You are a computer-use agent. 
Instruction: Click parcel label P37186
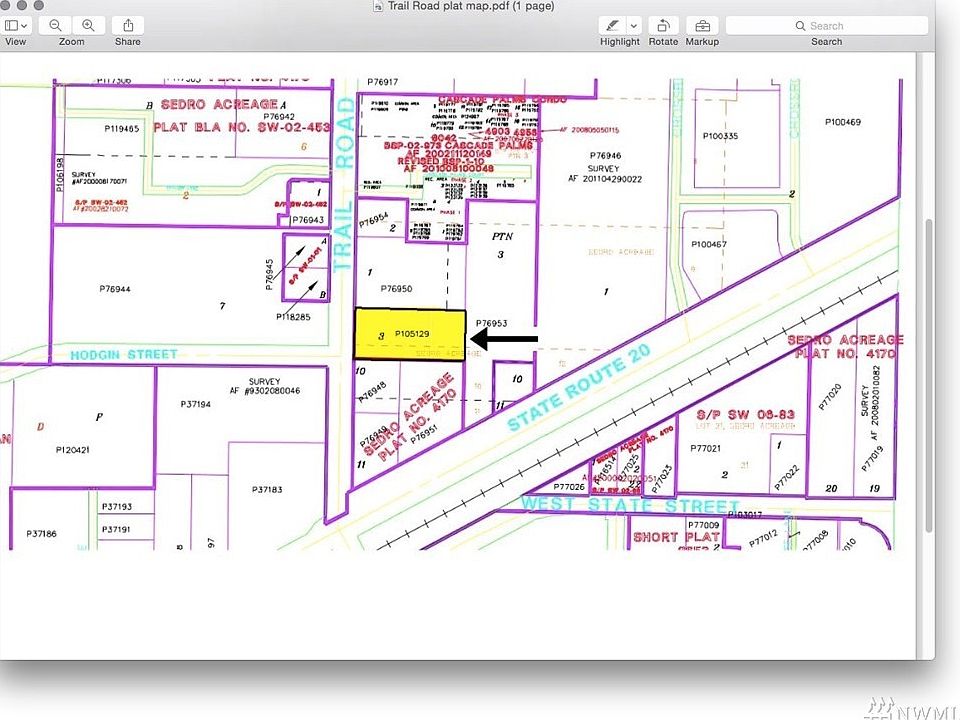pos(41,534)
